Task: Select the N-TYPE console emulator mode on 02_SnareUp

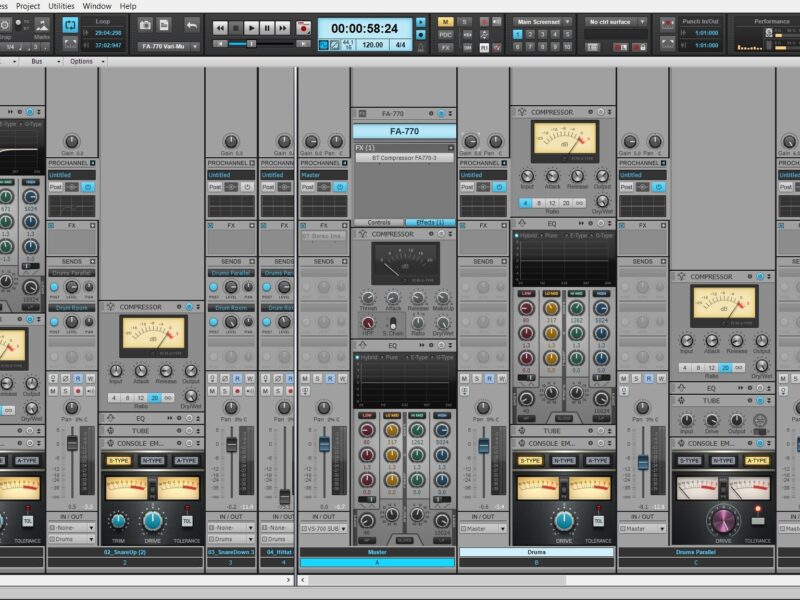Action: point(152,460)
